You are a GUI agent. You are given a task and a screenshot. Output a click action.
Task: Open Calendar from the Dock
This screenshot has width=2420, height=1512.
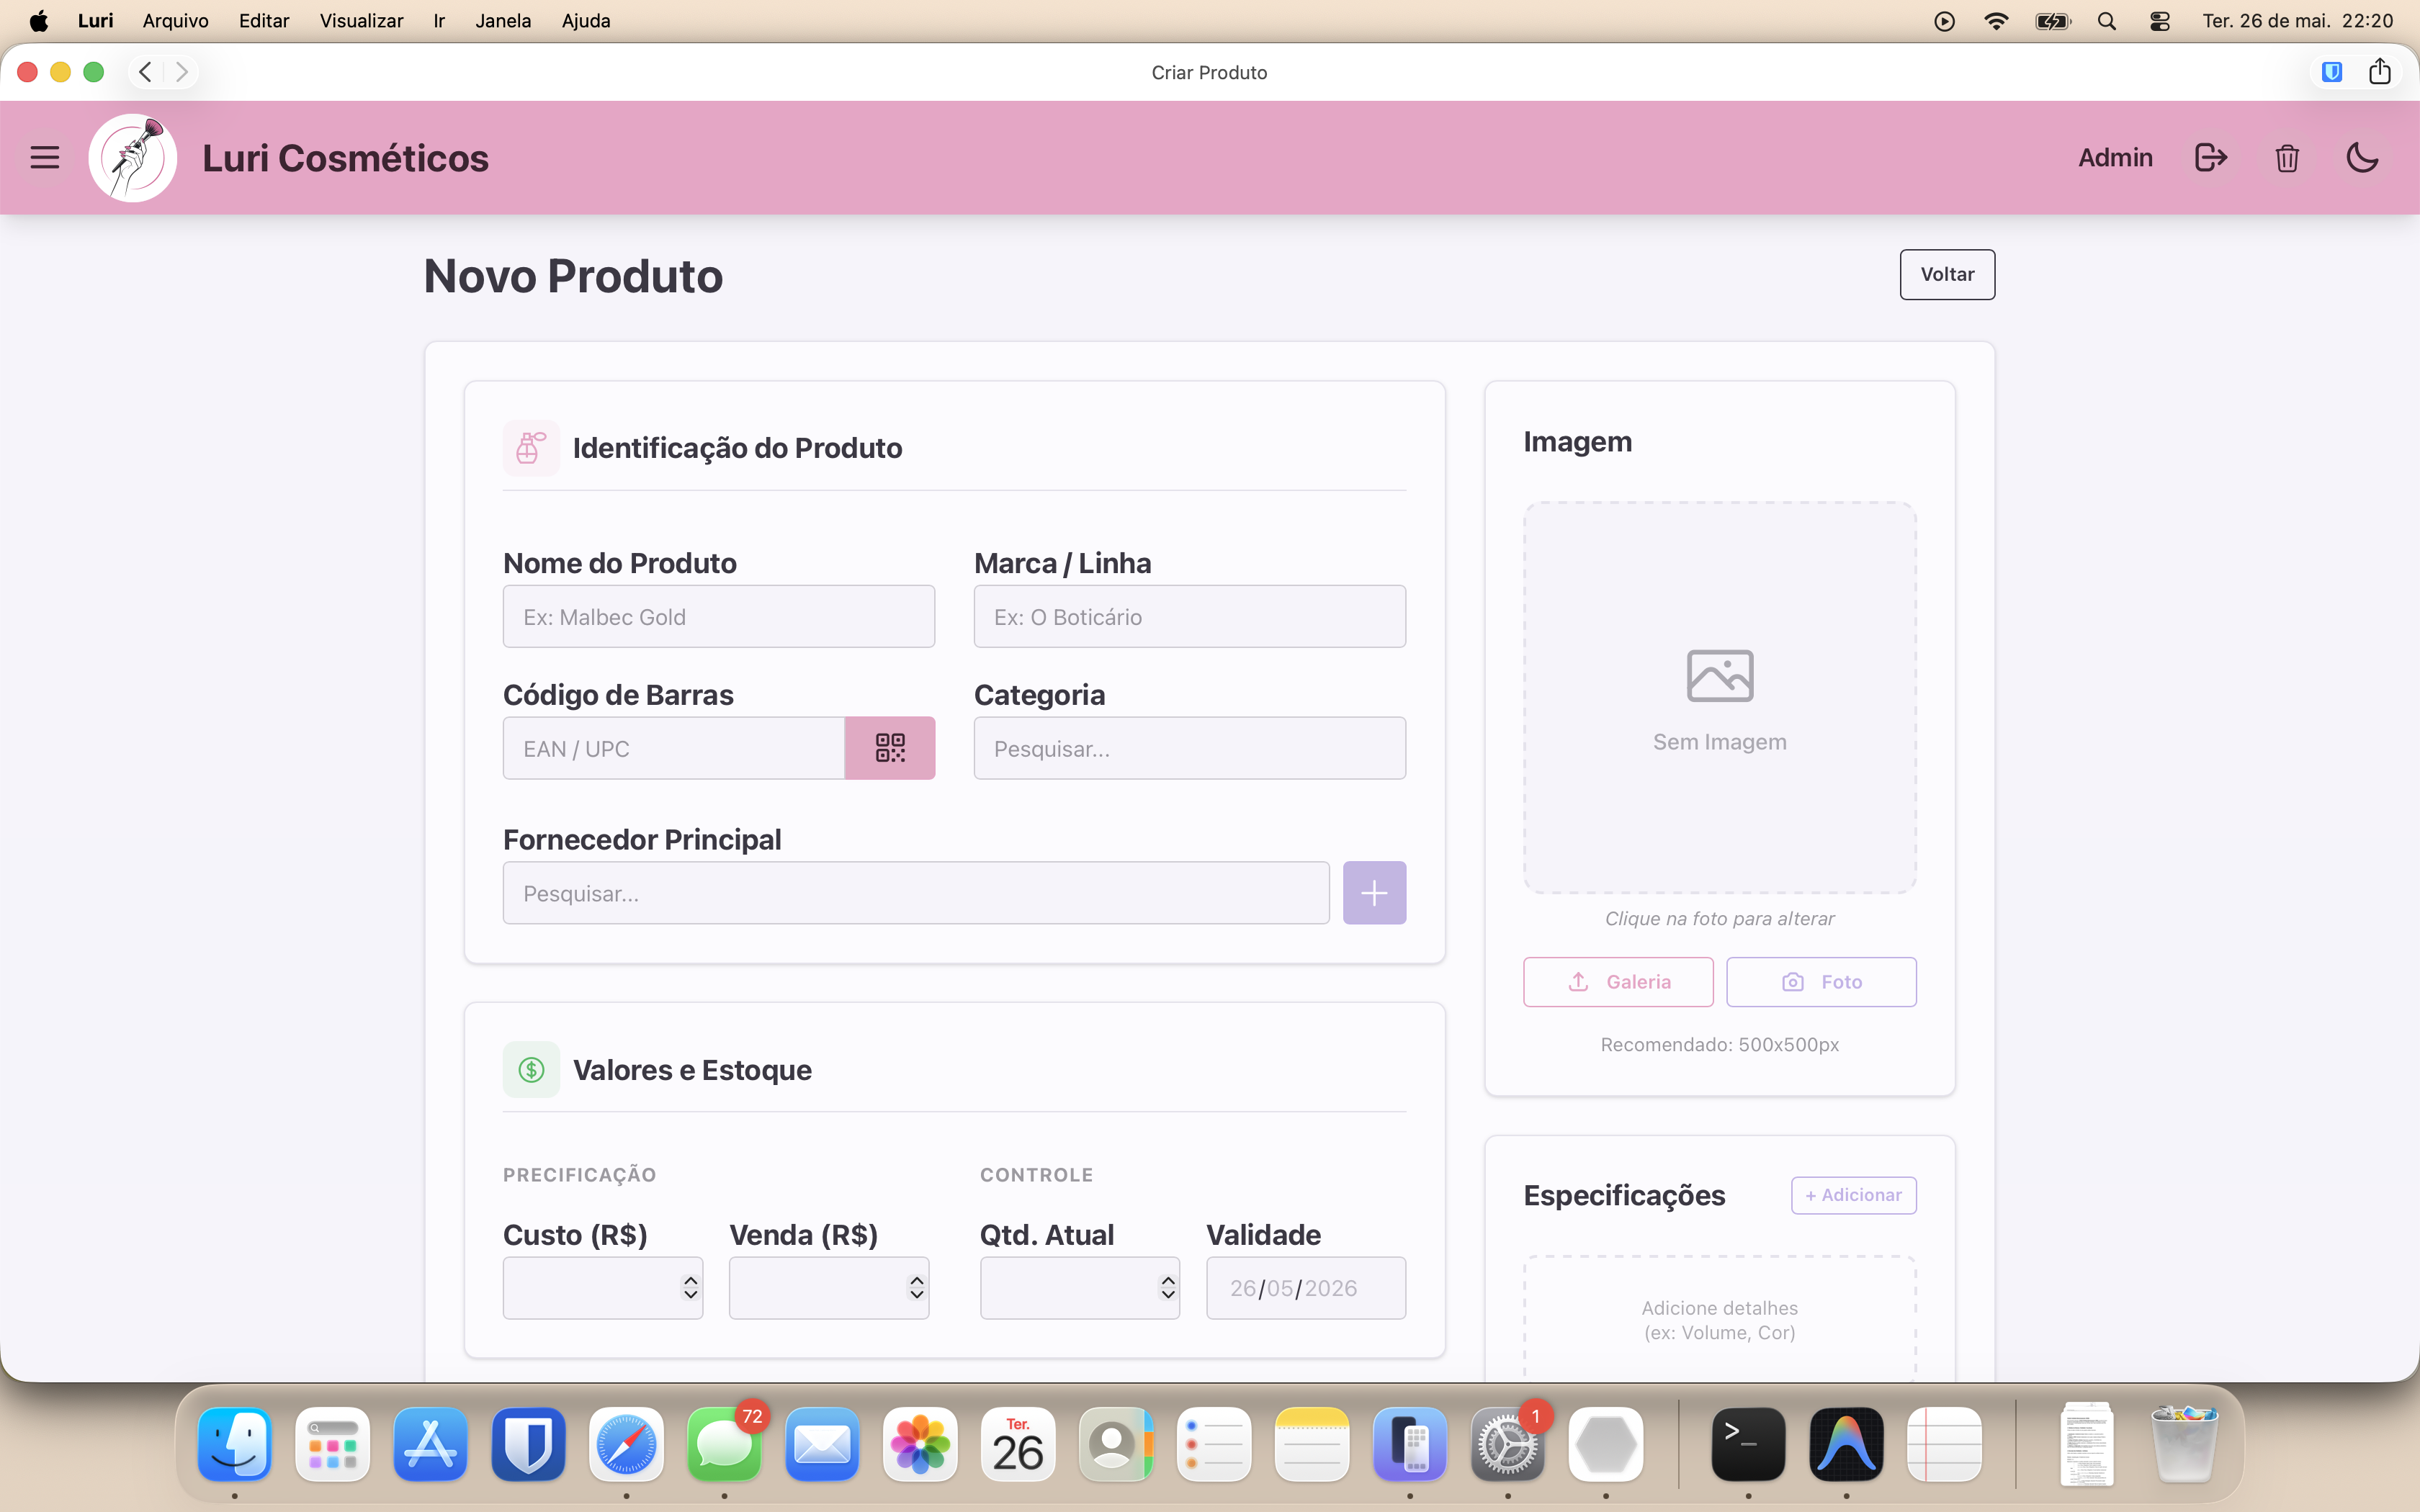pyautogui.click(x=1019, y=1444)
